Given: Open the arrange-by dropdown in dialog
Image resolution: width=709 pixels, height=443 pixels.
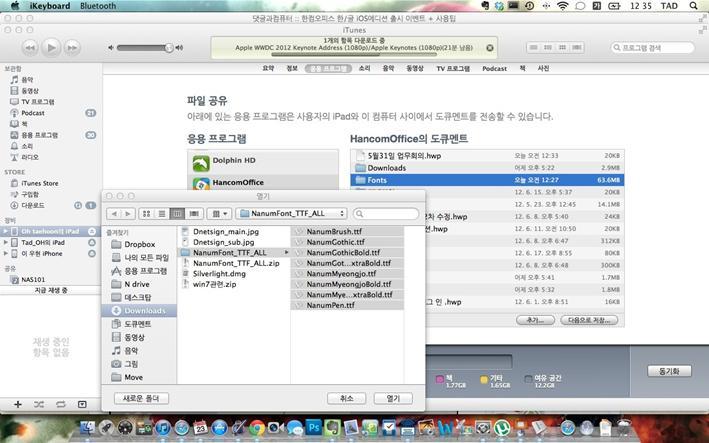Looking at the screenshot, I should pos(219,213).
